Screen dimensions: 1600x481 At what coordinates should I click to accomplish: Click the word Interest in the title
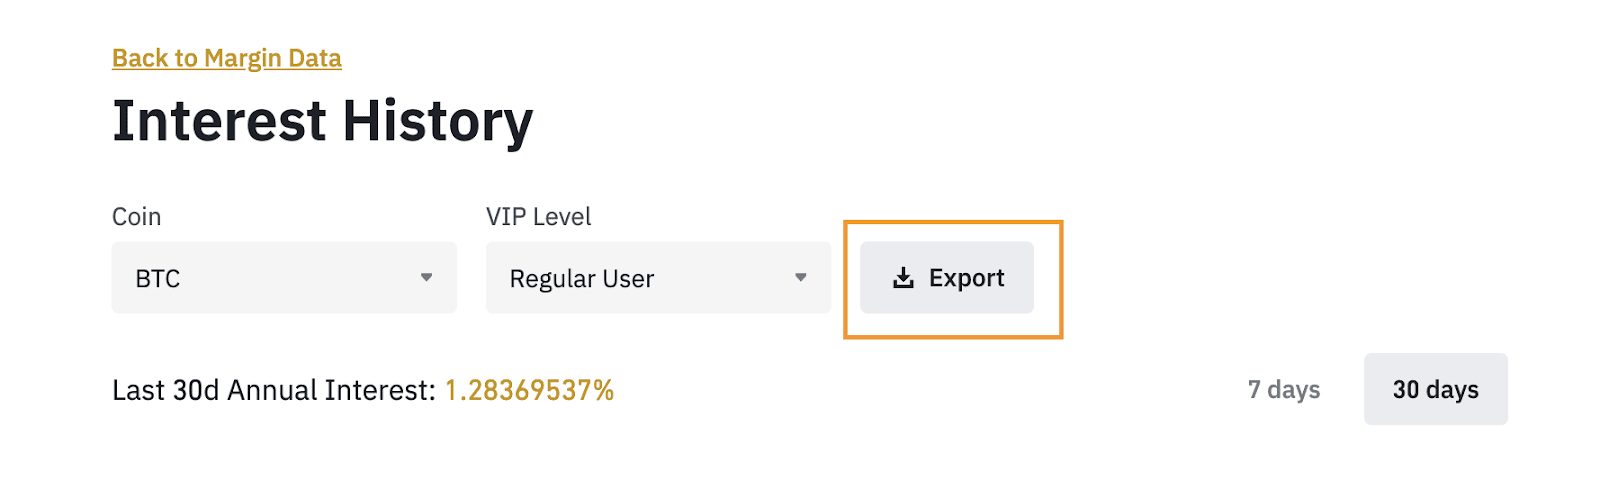tap(219, 121)
